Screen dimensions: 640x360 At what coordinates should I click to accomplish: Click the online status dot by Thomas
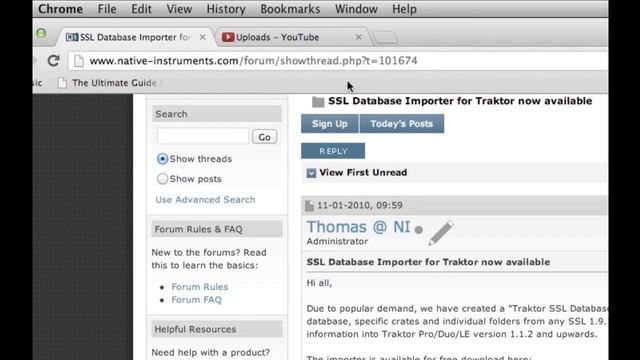tap(418, 230)
